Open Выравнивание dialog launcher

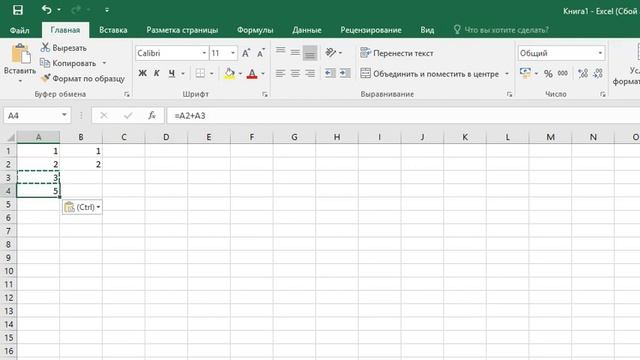tap(509, 94)
